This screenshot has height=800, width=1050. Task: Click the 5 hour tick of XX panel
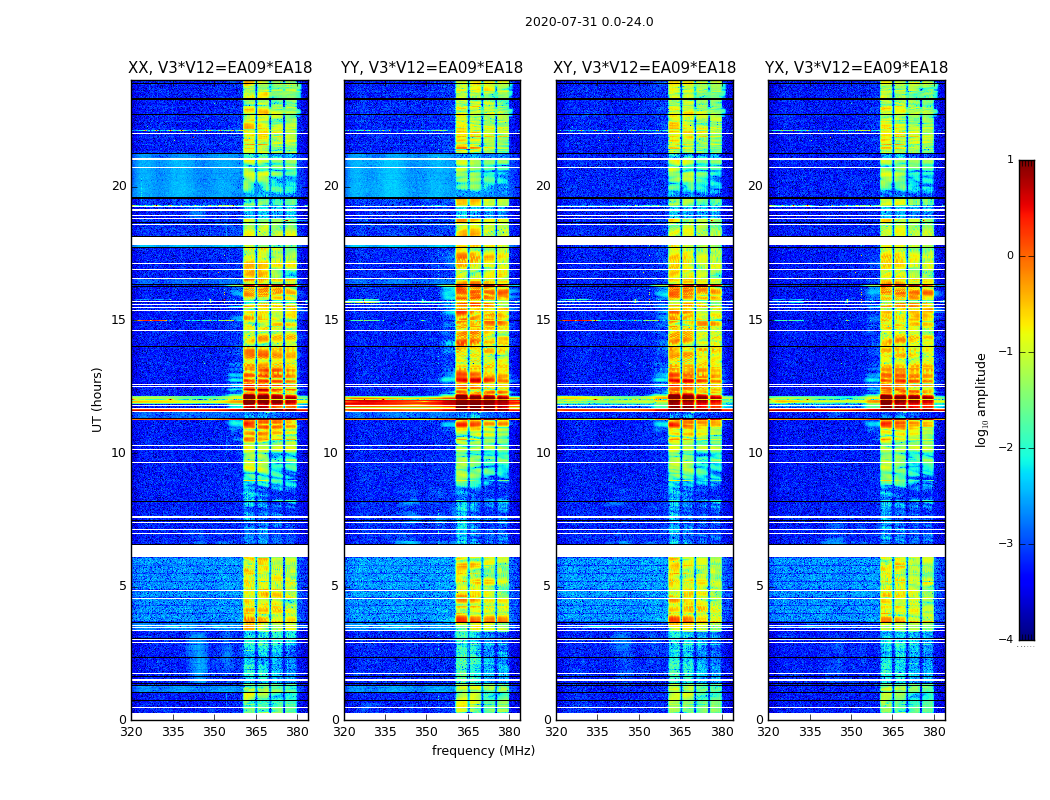click(123, 586)
